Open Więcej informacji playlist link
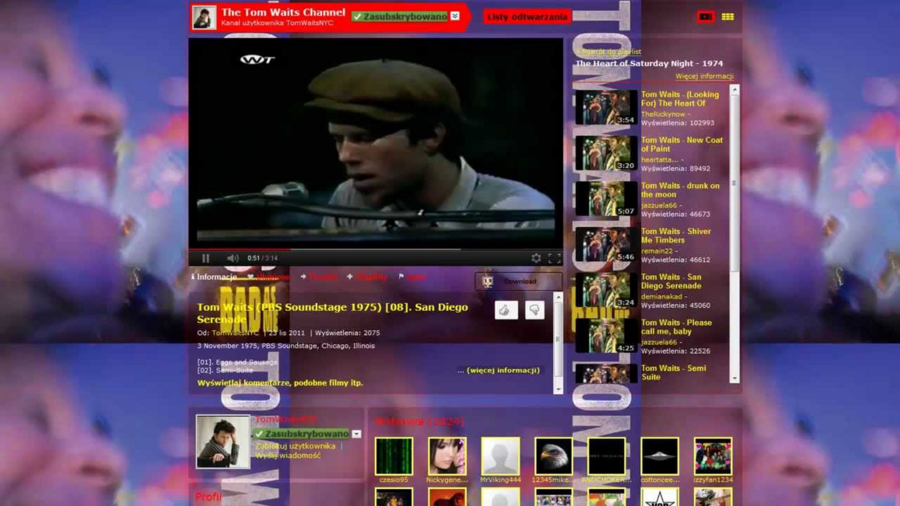Image resolution: width=900 pixels, height=506 pixels. pos(704,76)
